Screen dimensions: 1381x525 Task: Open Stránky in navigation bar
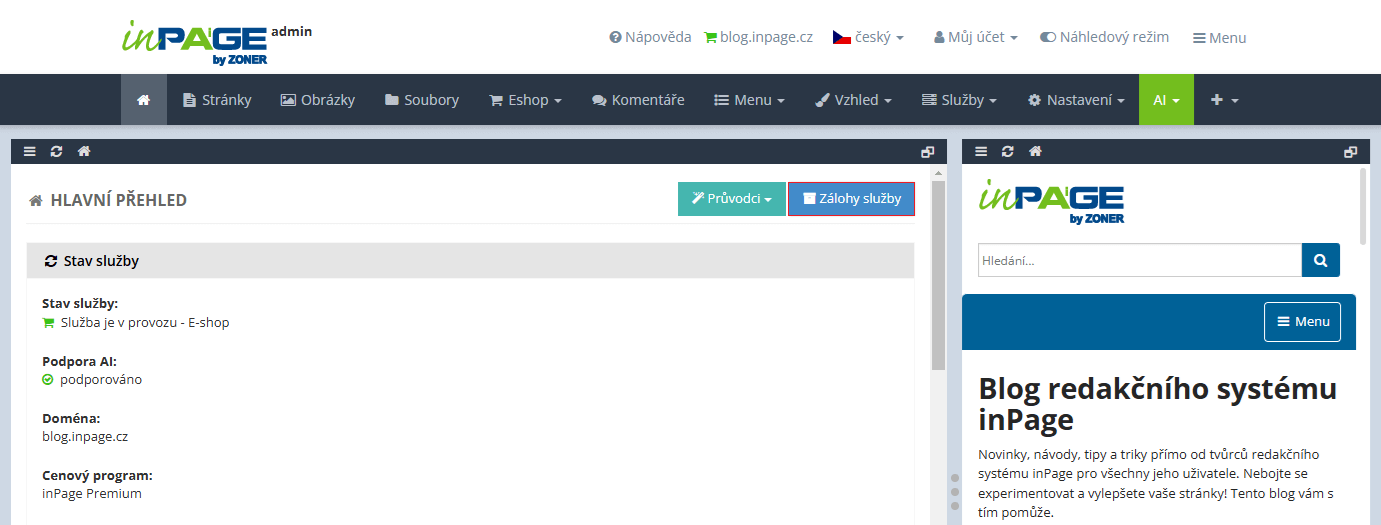click(217, 100)
